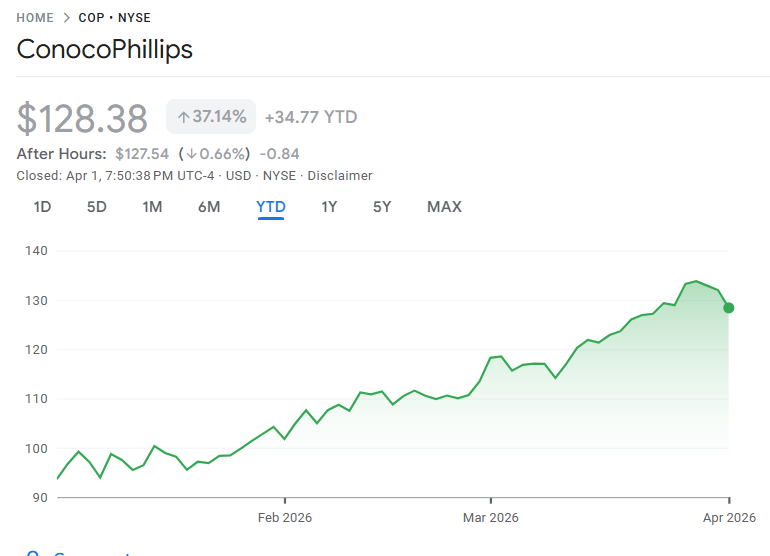Click the Feb 2026 axis label
This screenshot has height=556, width=770.
pos(285,518)
